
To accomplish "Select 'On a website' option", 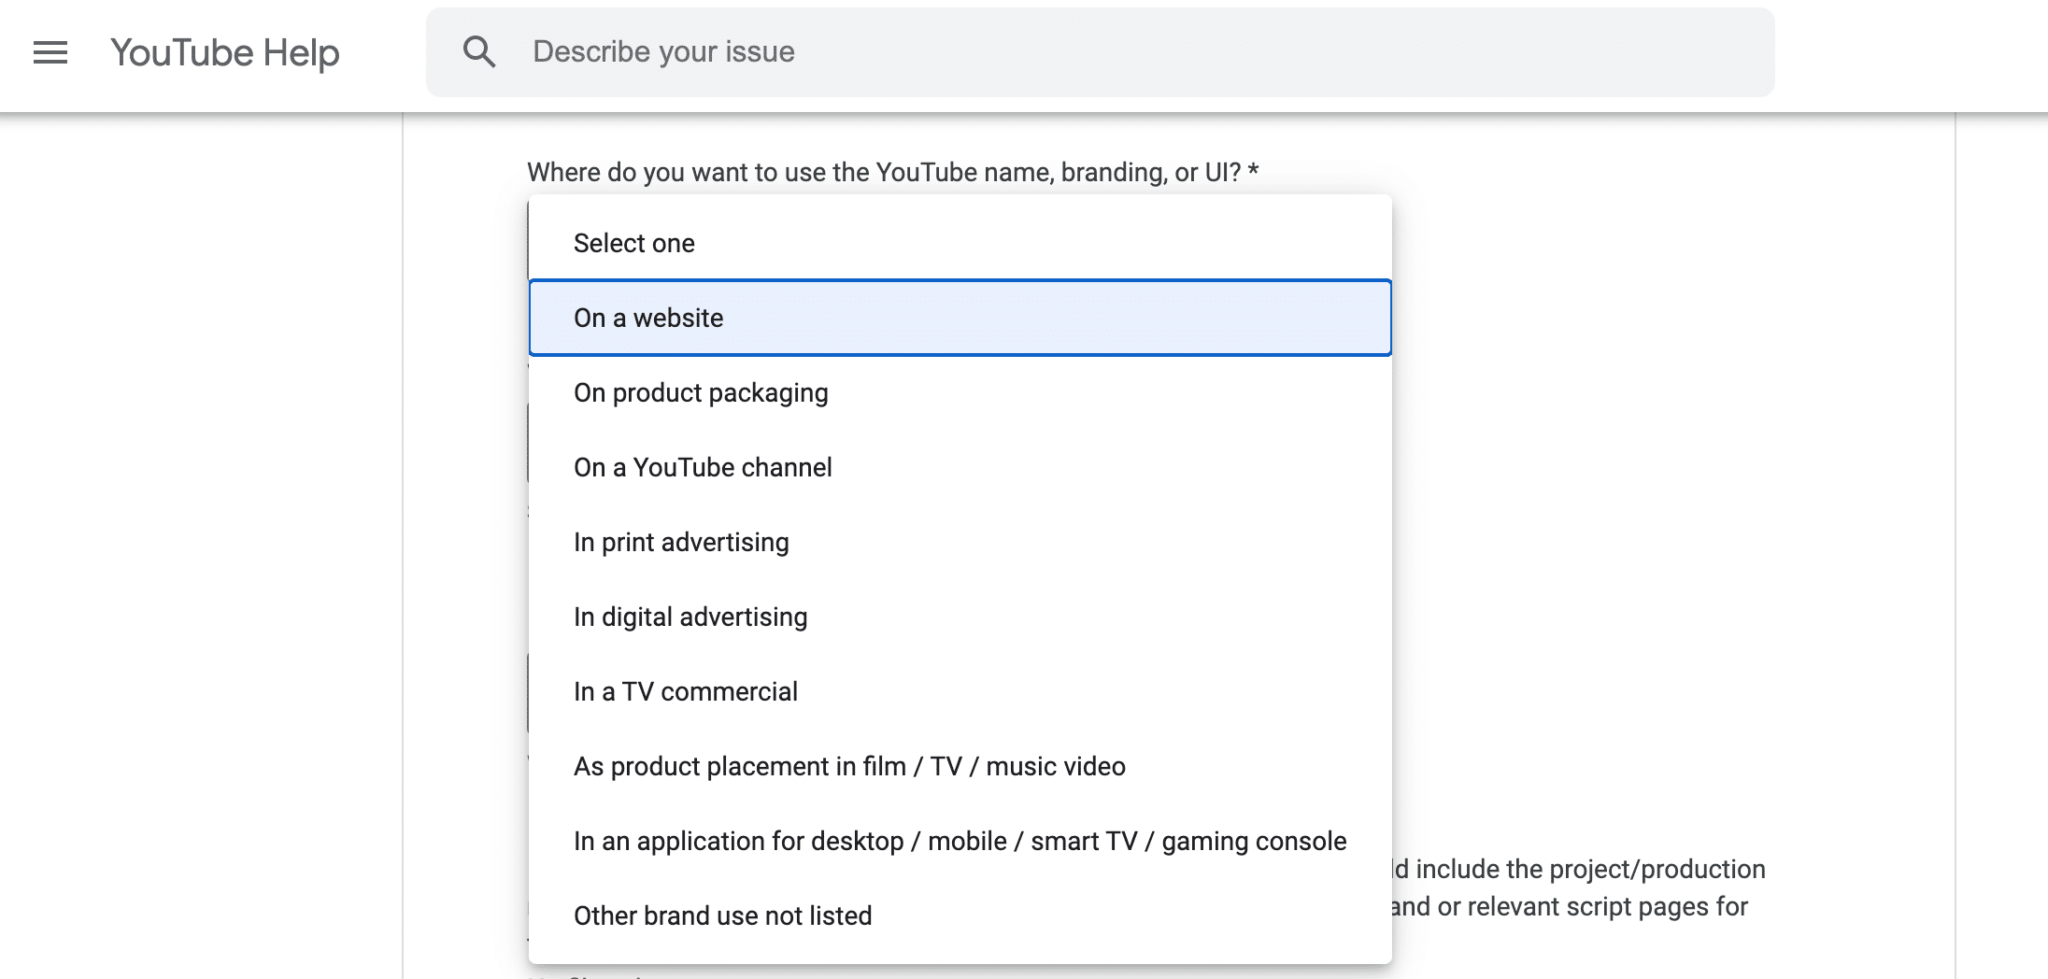I will (x=960, y=318).
